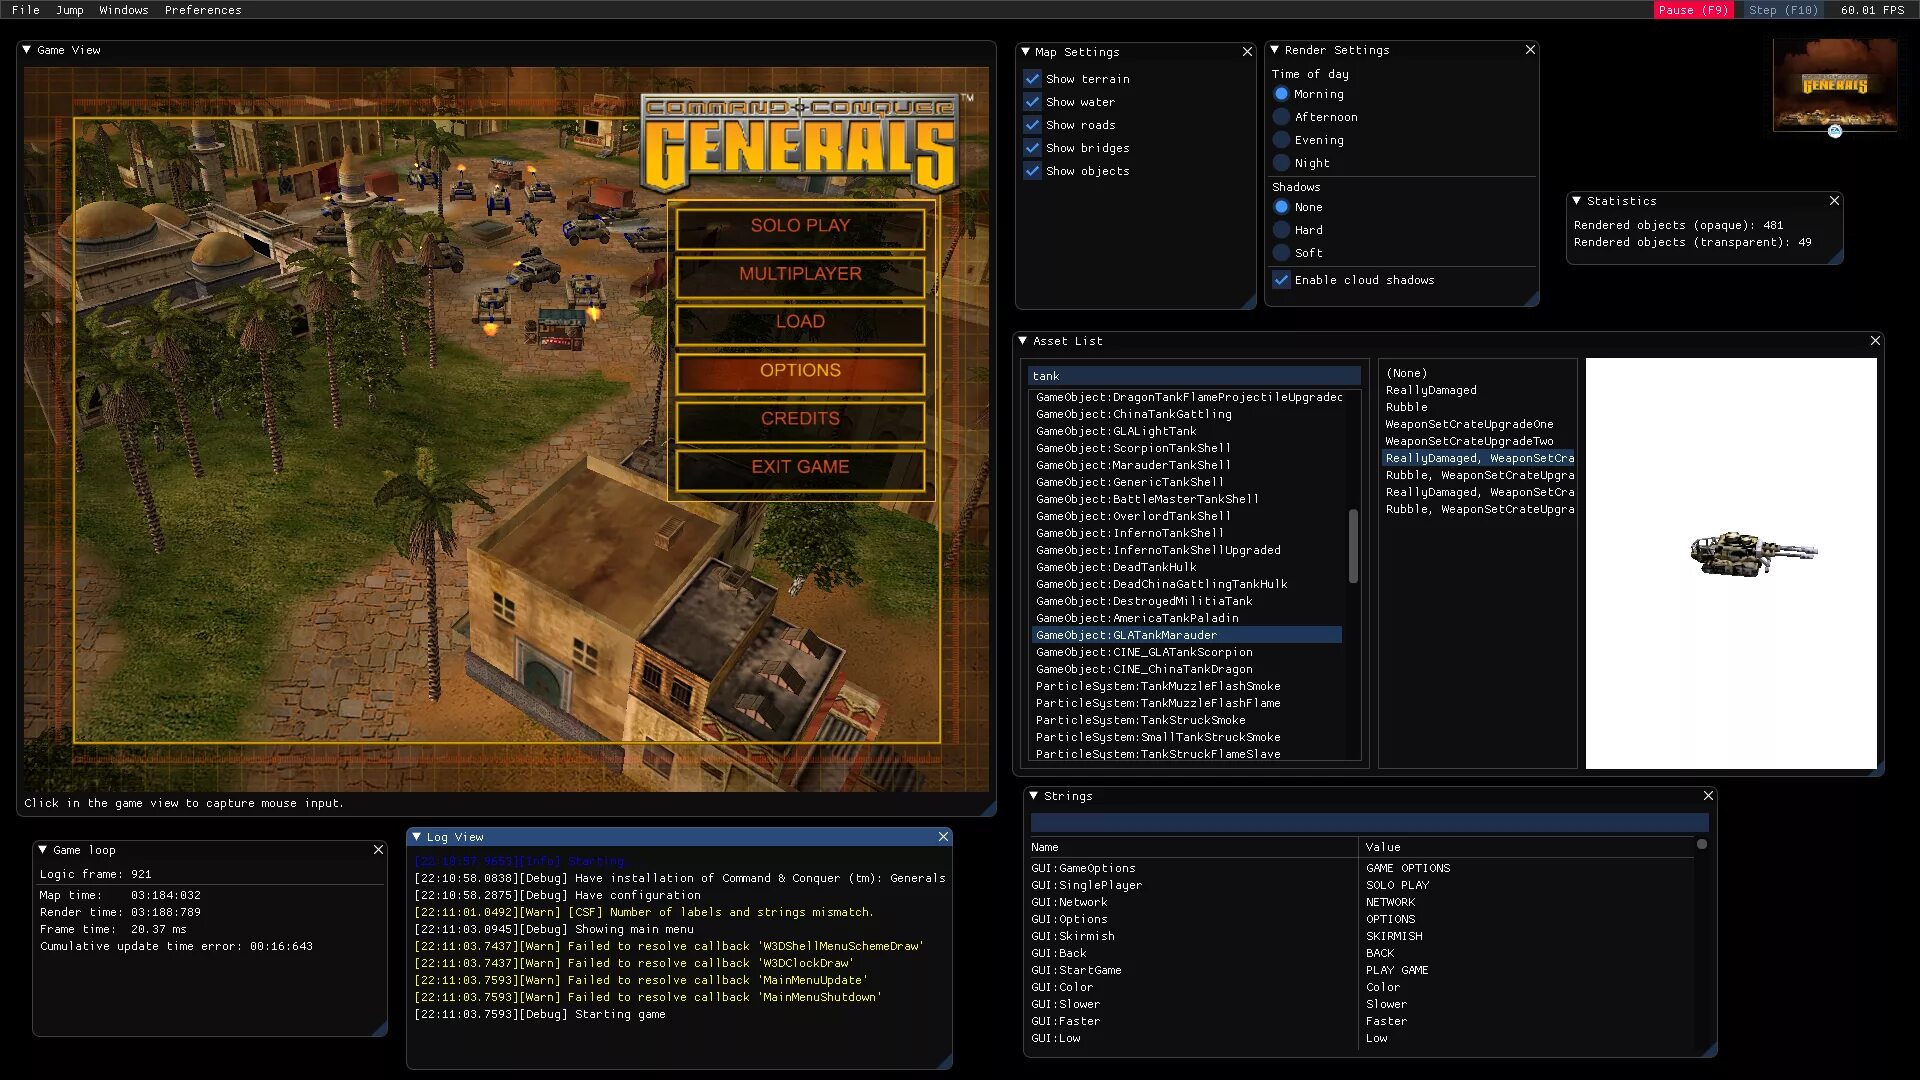
Task: Select the GUI:StartGame string row
Action: pos(1362,970)
